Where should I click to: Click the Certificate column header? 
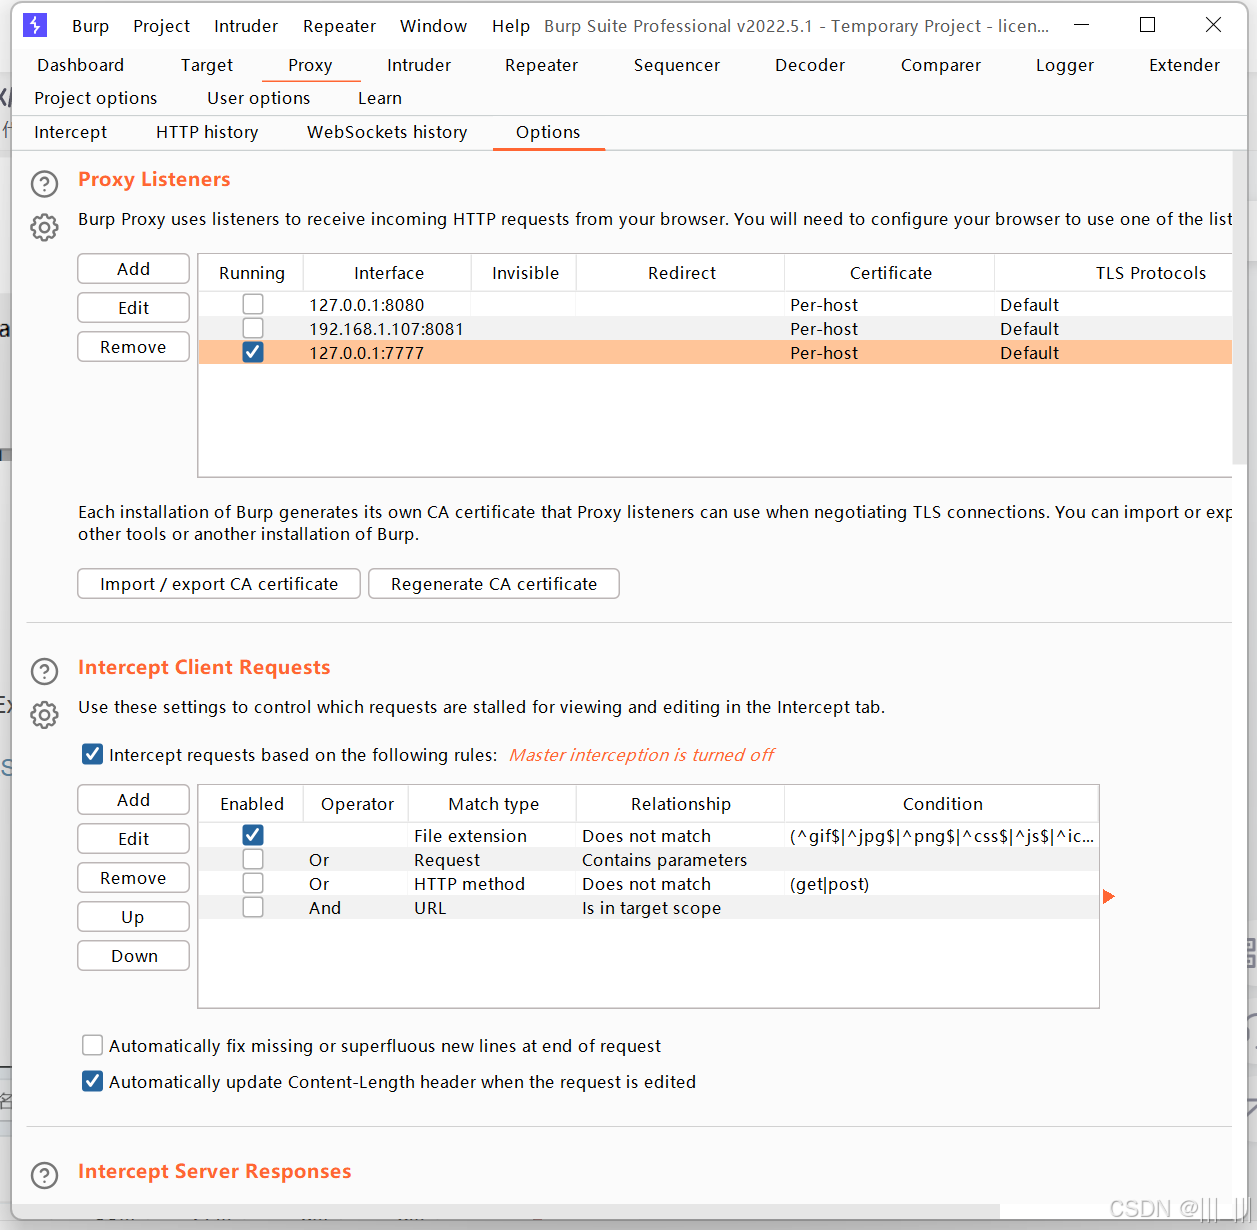(890, 273)
